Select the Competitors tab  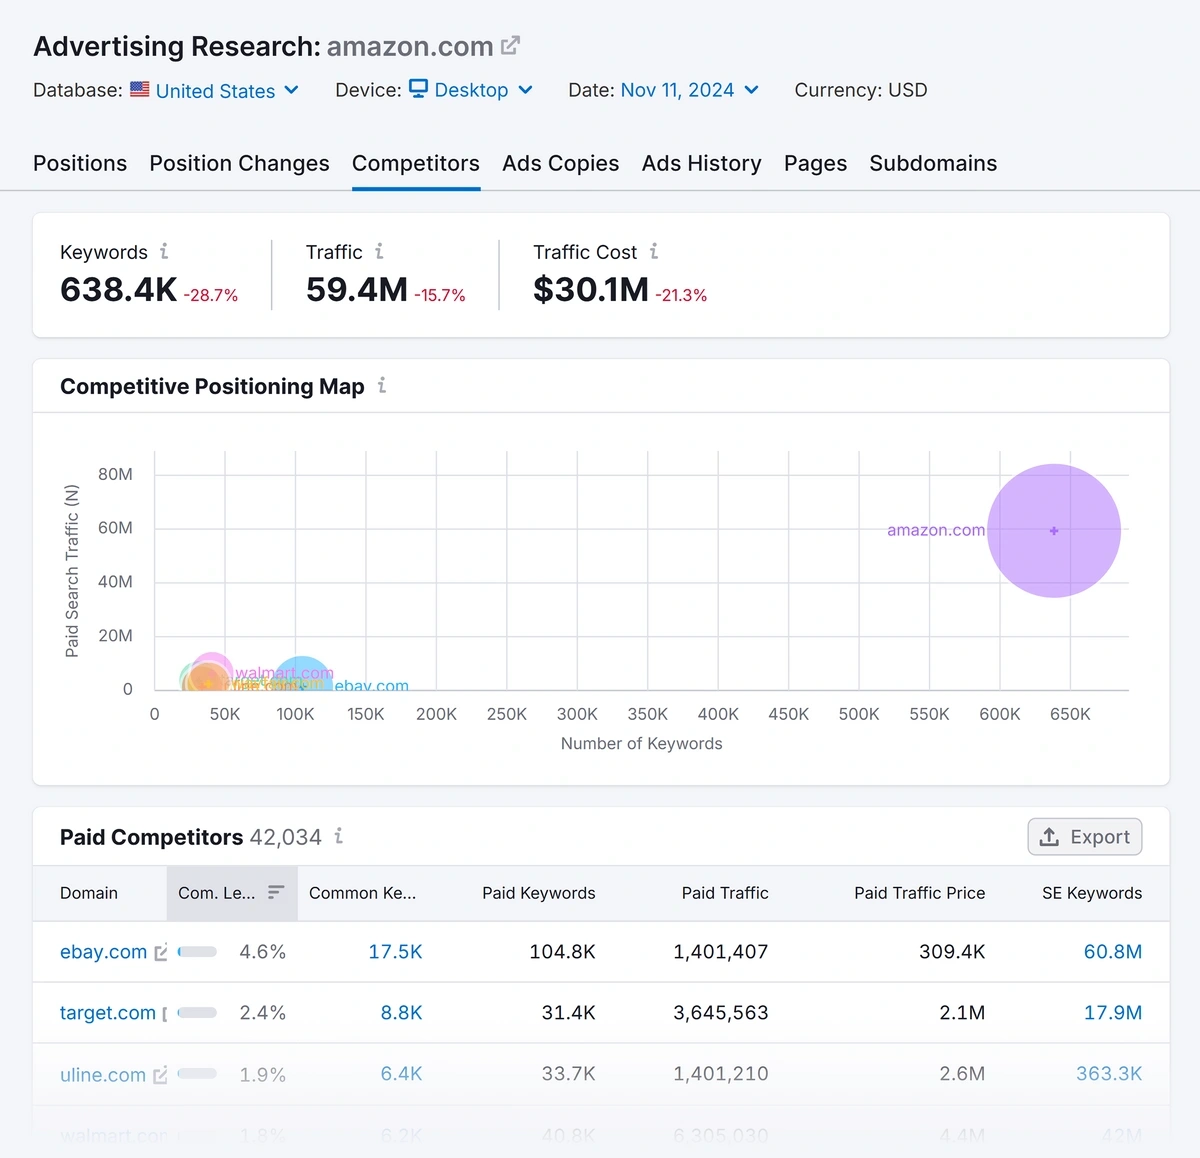[416, 163]
